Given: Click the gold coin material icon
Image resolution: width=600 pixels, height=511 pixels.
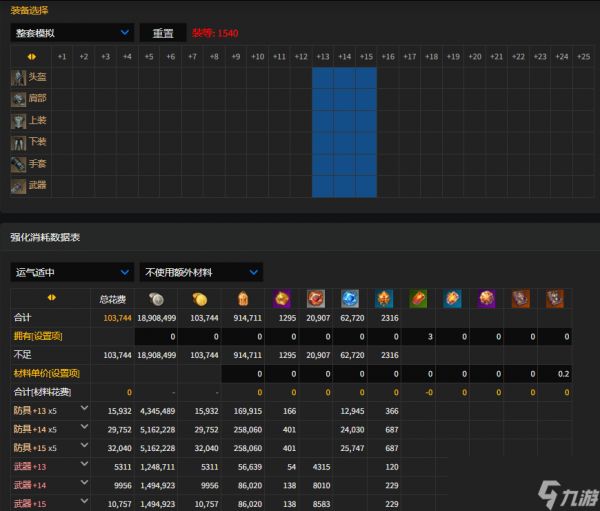Looking at the screenshot, I should [x=198, y=298].
